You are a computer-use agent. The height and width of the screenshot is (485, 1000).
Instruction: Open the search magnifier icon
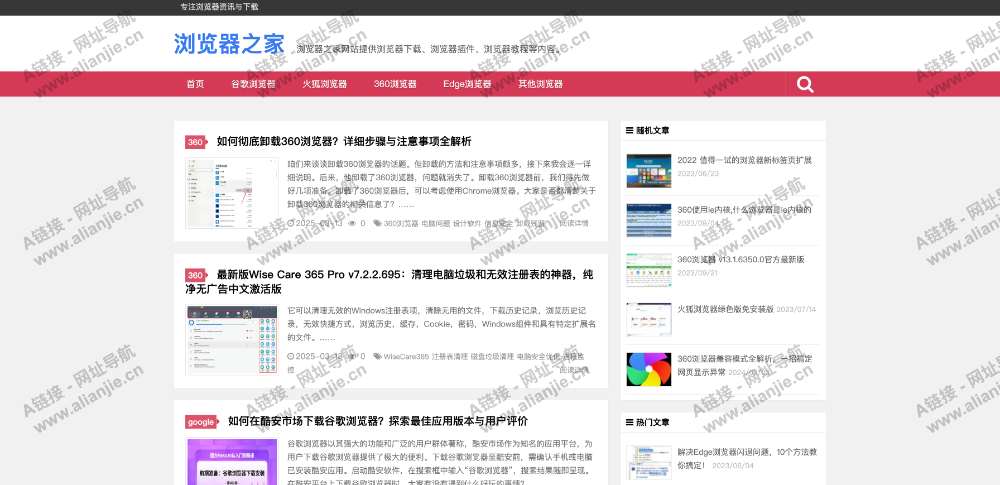click(805, 84)
